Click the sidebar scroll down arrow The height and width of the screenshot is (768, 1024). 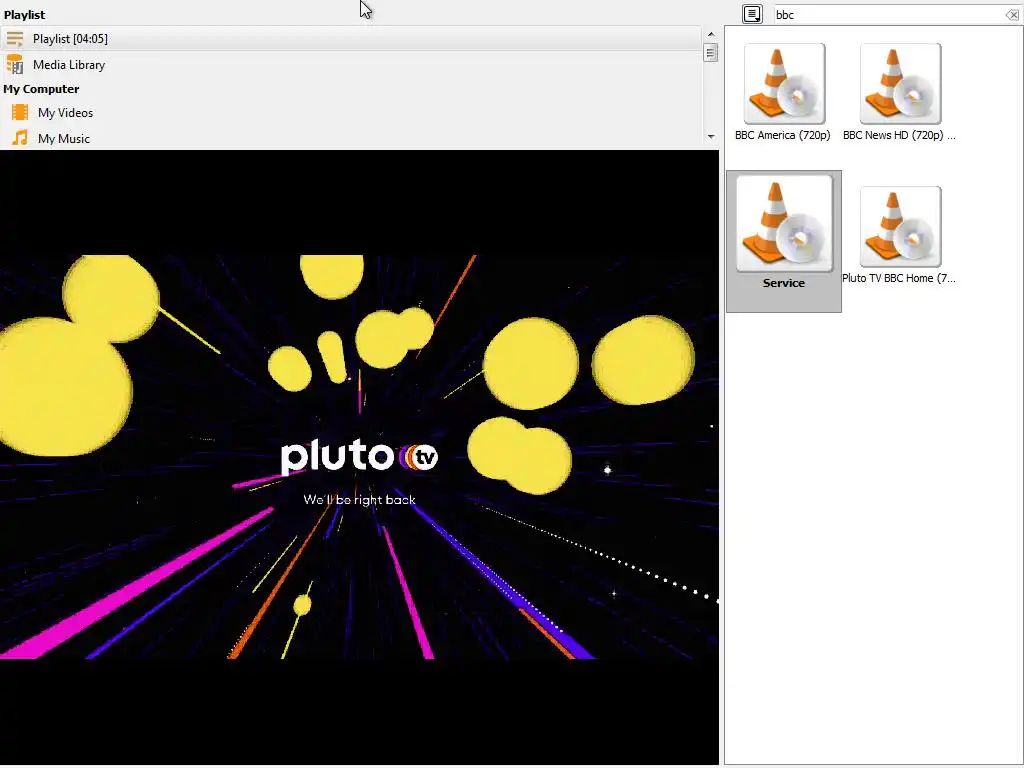(x=711, y=136)
